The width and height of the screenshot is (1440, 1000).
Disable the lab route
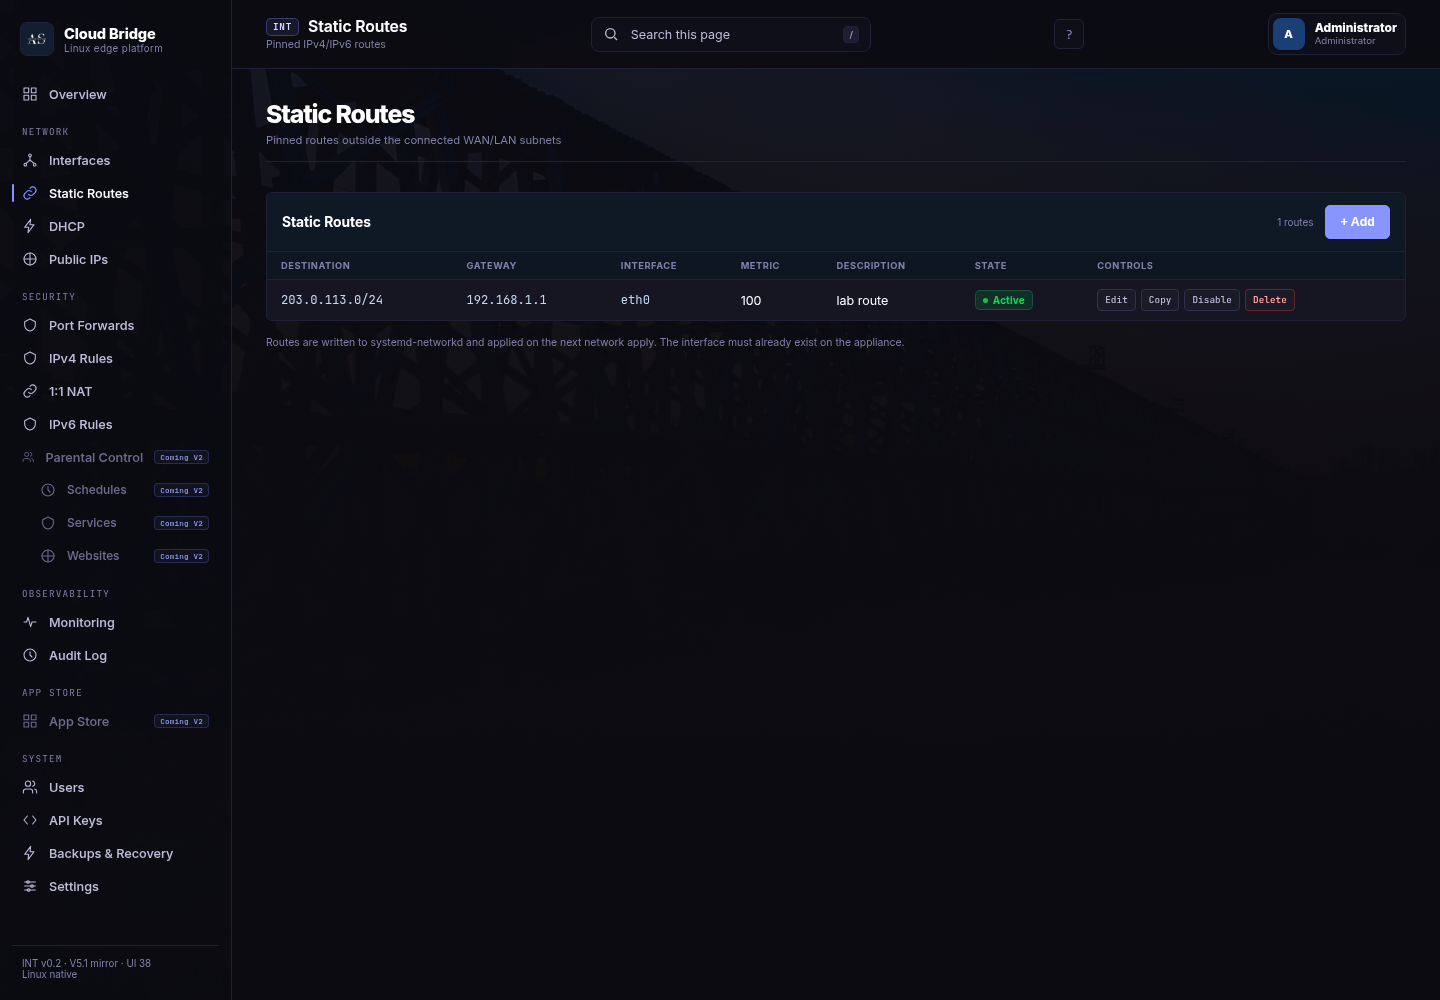coord(1212,300)
